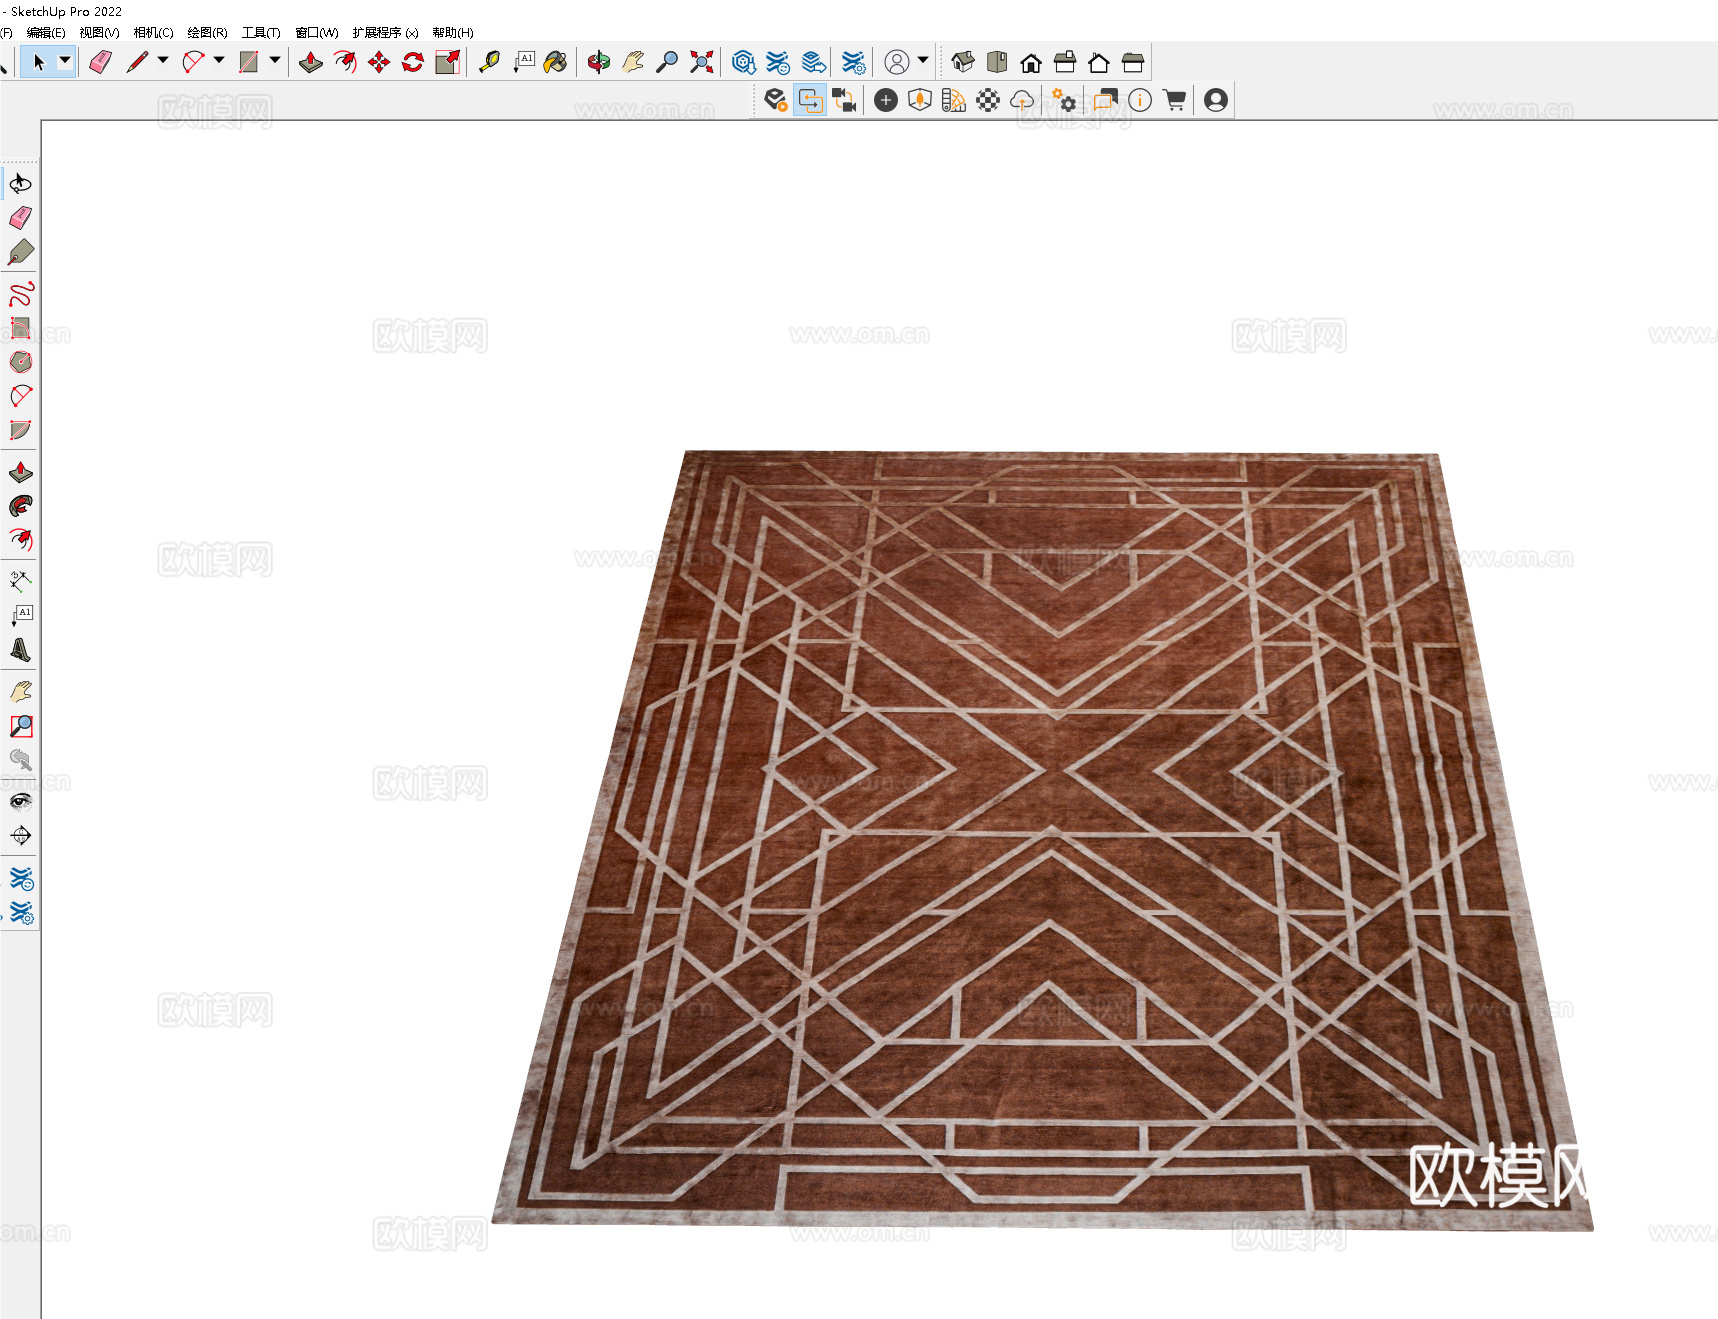Viewport: 1718px width, 1319px height.
Task: Choose the Freehand tool in left toolbar
Action: 21,294
